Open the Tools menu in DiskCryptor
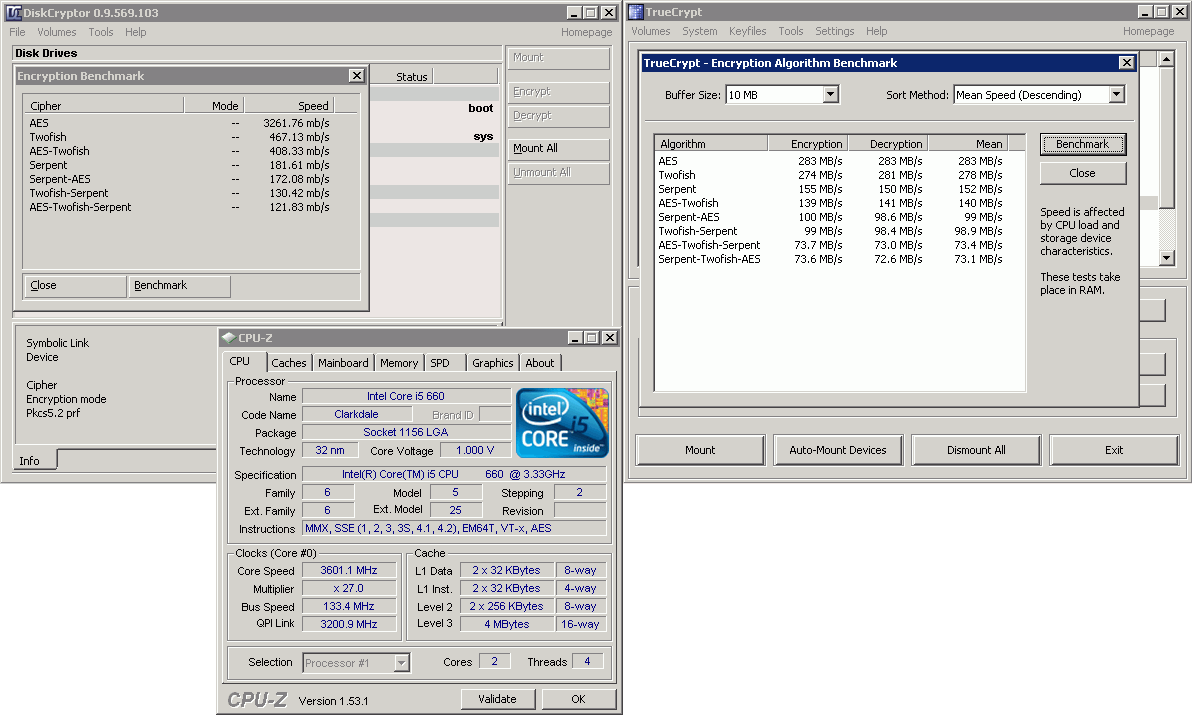Image resolution: width=1192 pixels, height=715 pixels. pos(100,32)
